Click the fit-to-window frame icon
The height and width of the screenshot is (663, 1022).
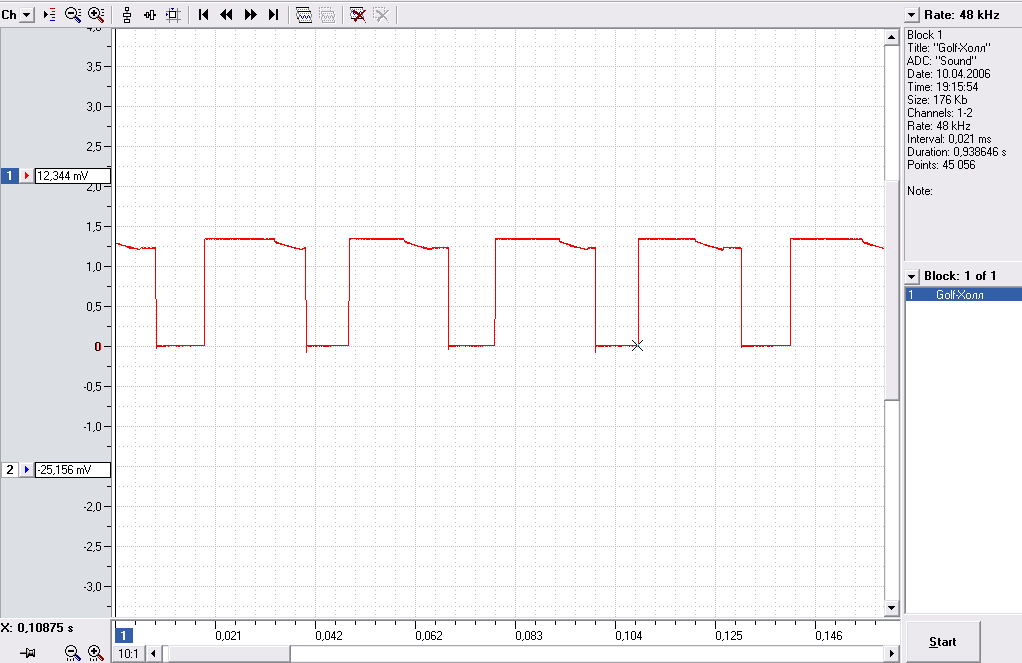click(x=173, y=14)
